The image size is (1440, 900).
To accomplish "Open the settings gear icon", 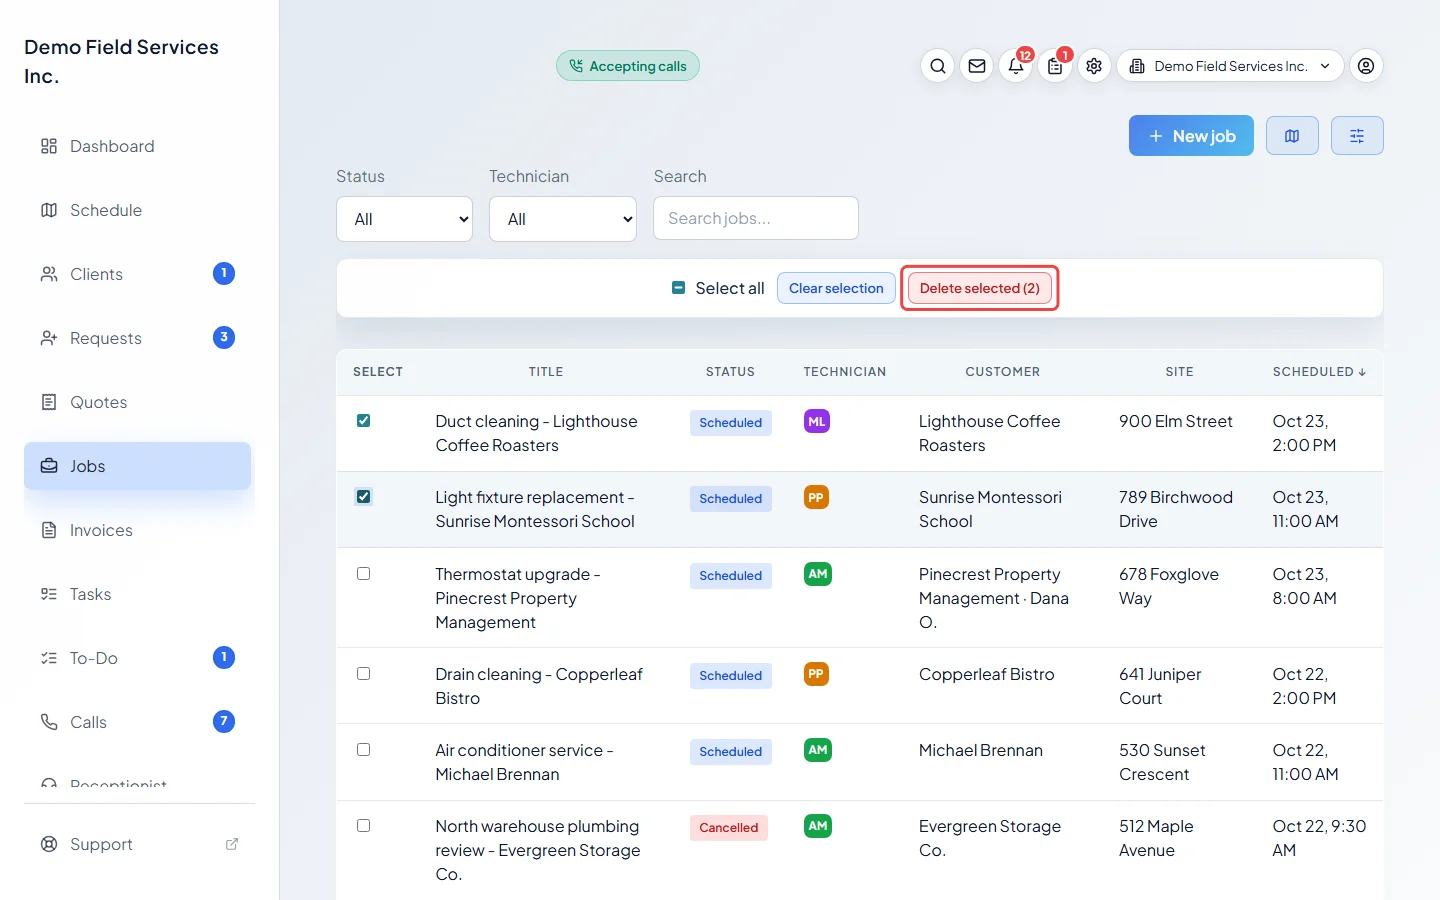I will click(1094, 66).
